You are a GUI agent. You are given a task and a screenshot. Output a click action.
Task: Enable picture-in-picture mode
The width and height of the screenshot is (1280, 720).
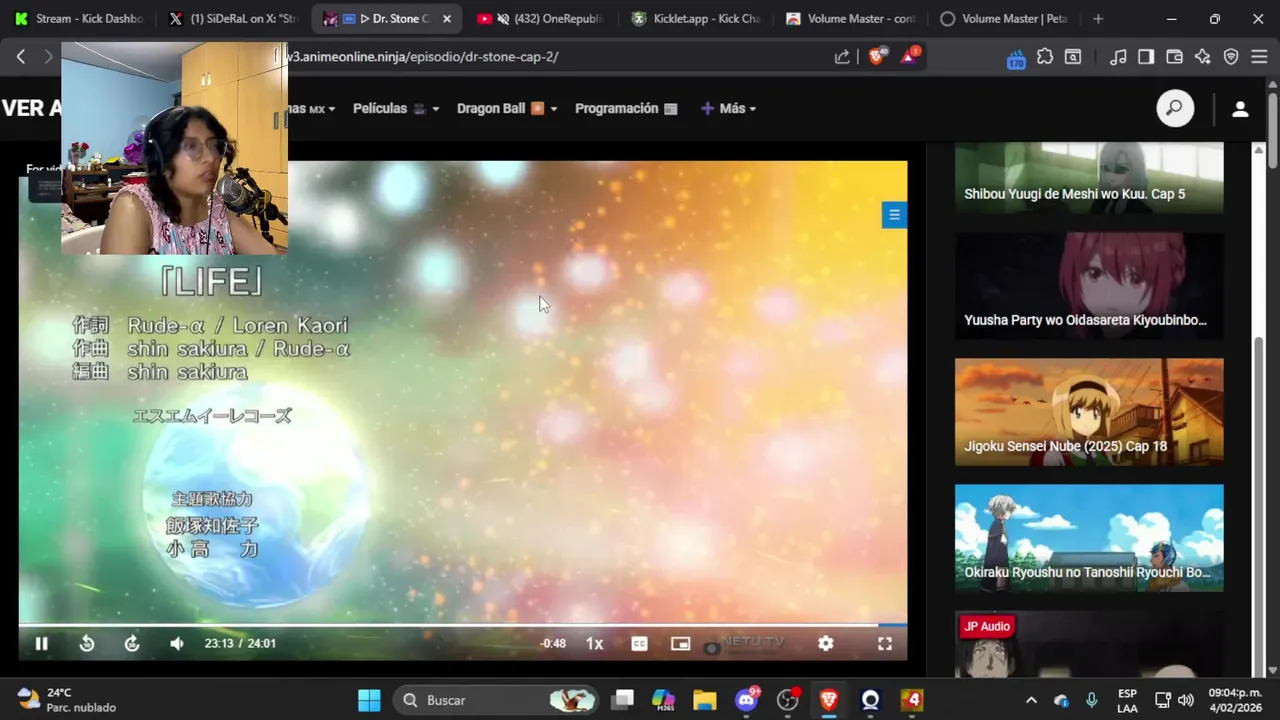(x=681, y=644)
